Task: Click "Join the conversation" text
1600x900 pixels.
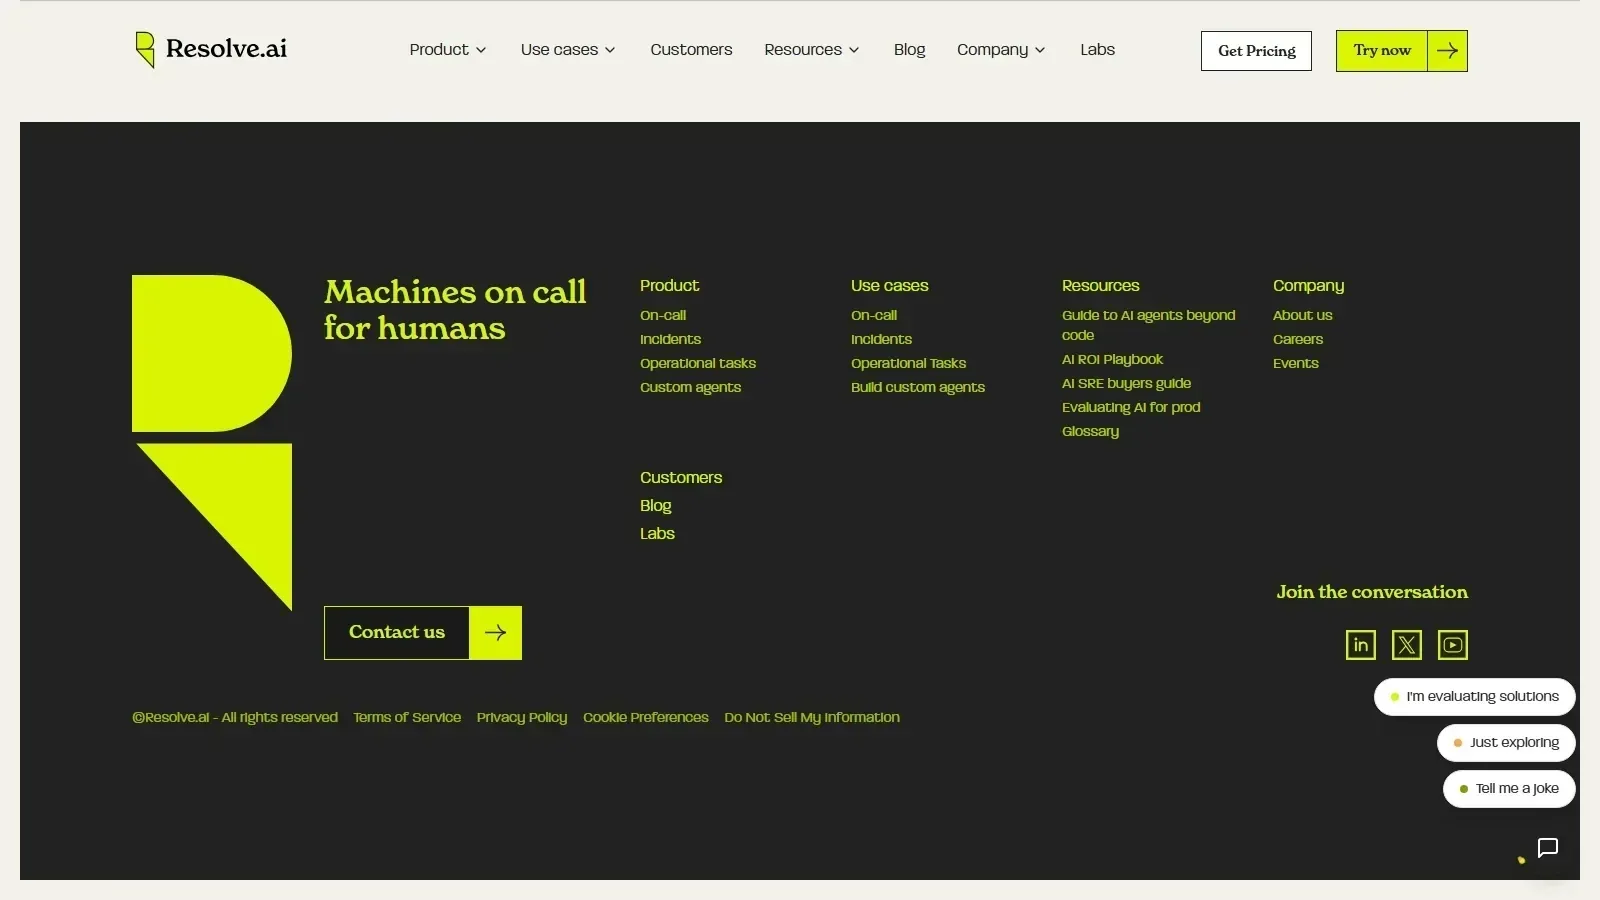Action: [1372, 592]
